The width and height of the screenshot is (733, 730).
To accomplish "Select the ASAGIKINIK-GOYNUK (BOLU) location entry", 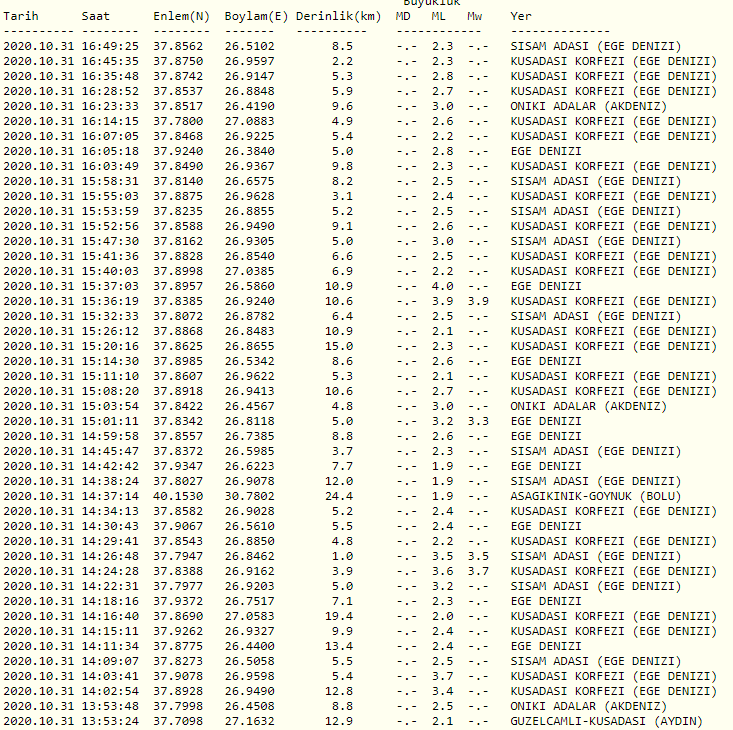I will (595, 496).
